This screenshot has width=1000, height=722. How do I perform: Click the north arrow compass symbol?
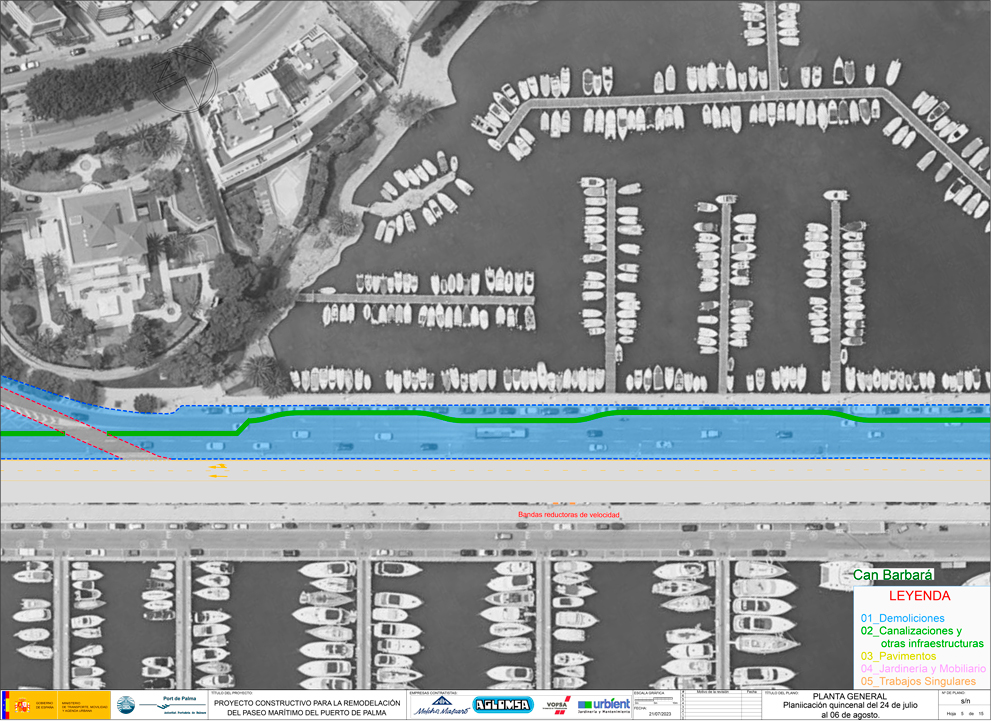coord(186,79)
